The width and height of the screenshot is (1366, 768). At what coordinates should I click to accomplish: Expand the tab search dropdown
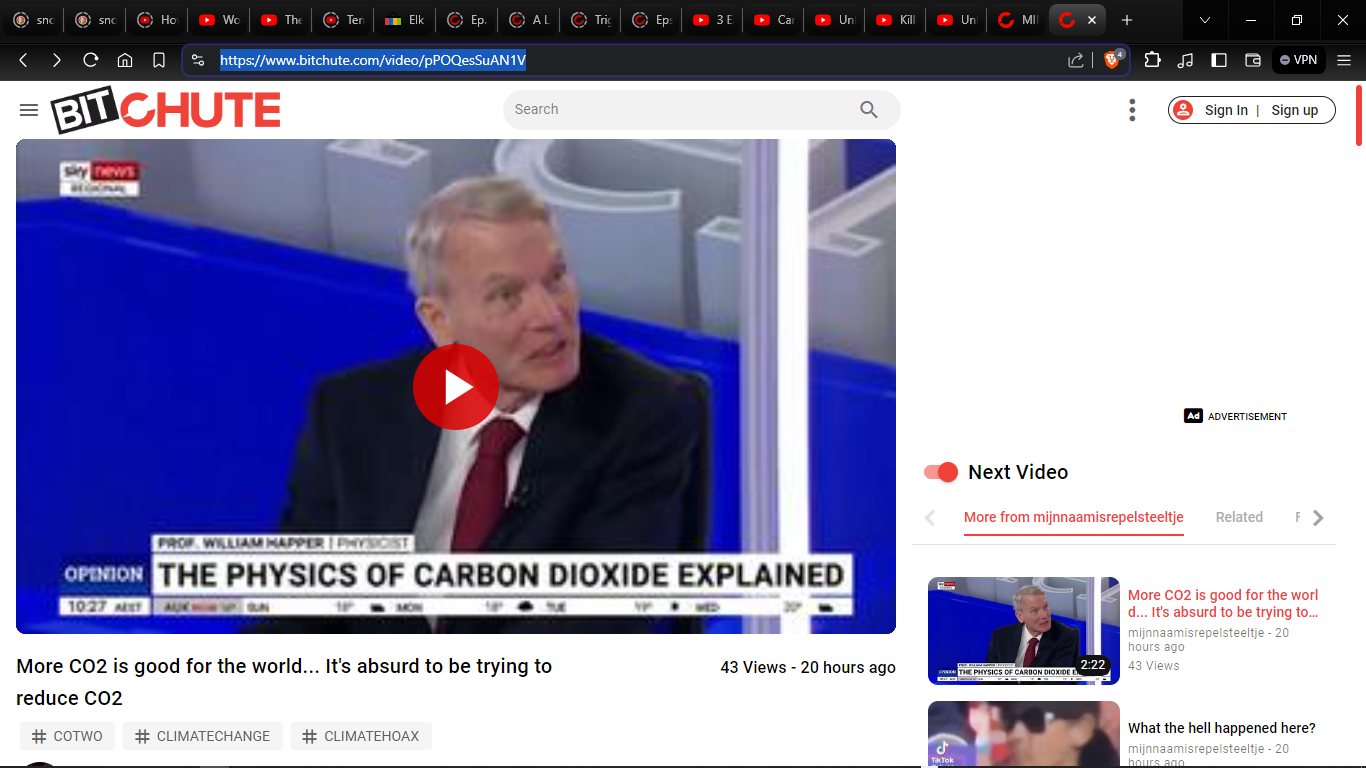pos(1205,20)
